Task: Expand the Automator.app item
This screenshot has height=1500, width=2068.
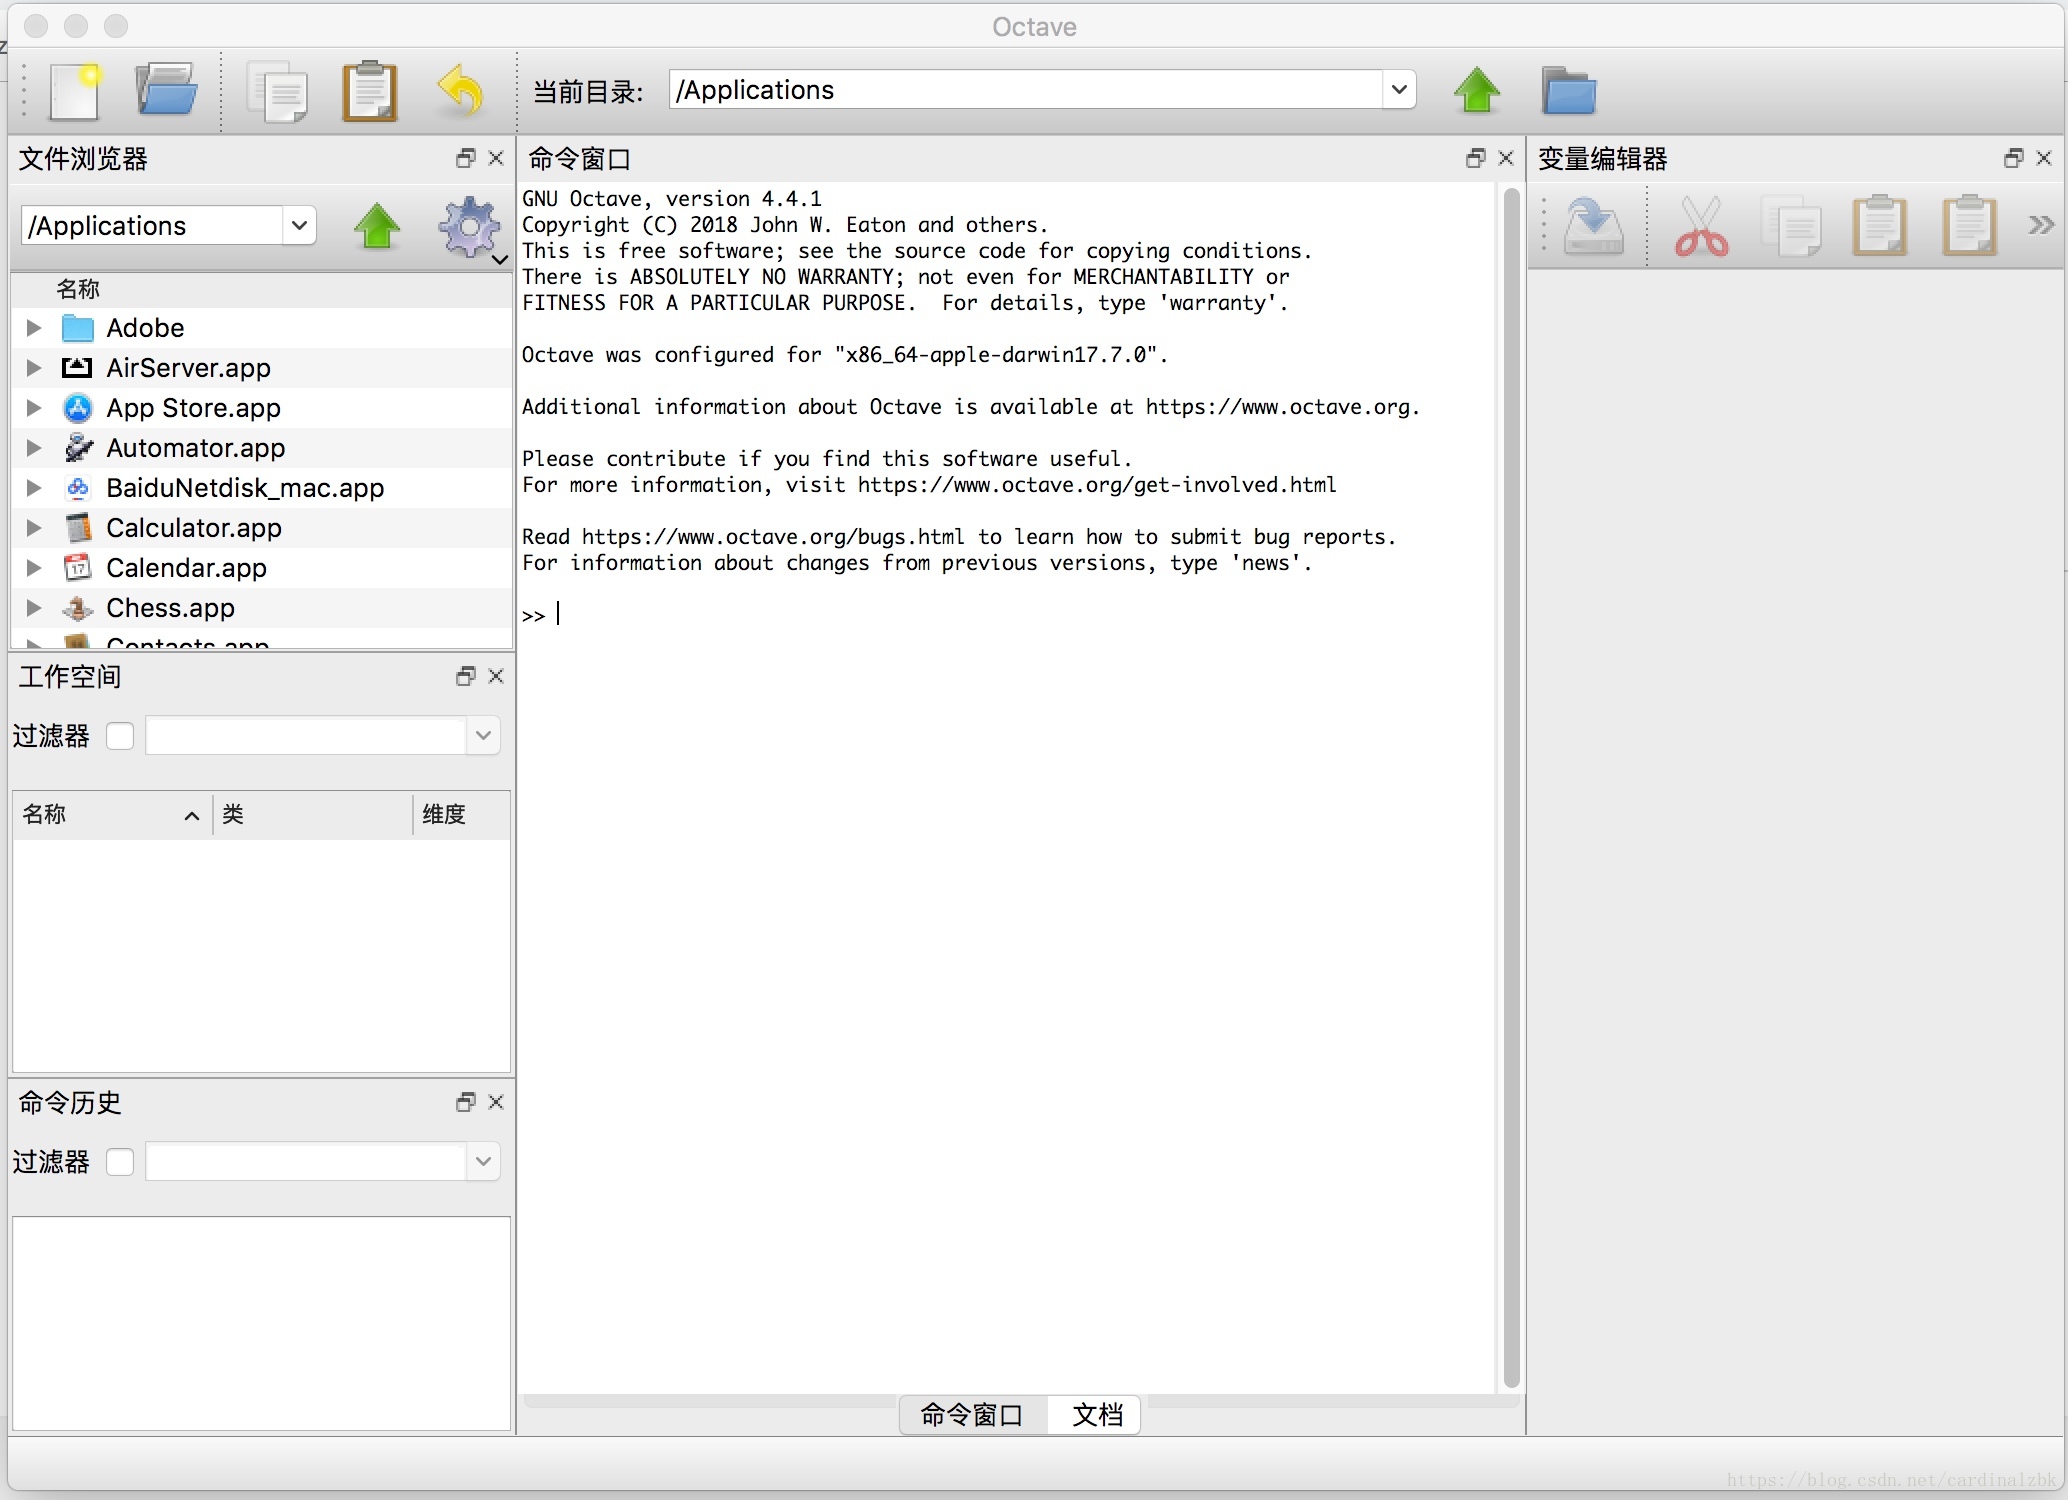Action: coord(34,448)
